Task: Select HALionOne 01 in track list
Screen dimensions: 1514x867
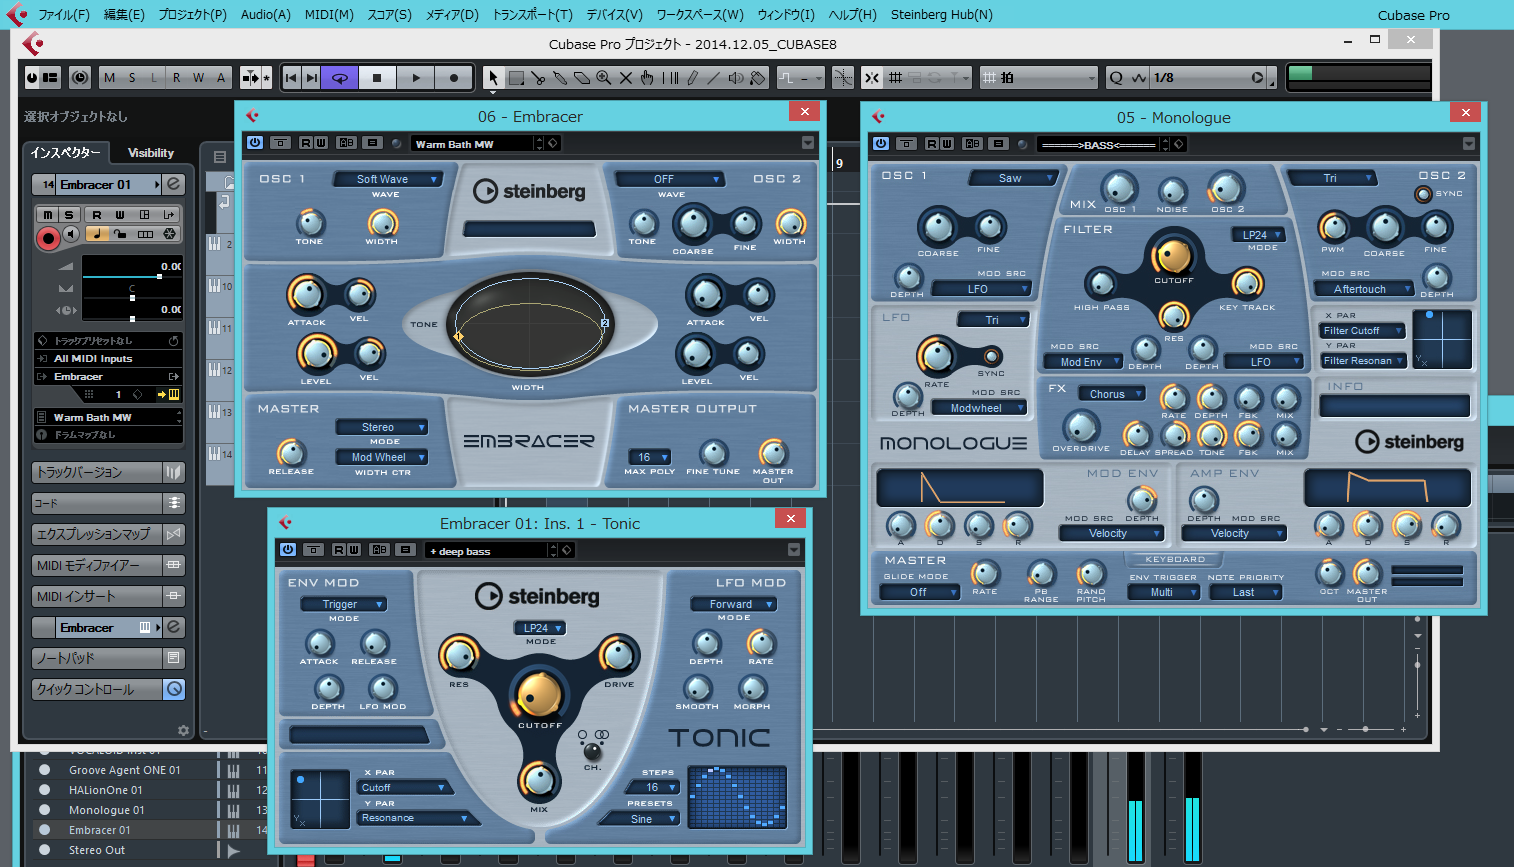Action: click(x=106, y=790)
